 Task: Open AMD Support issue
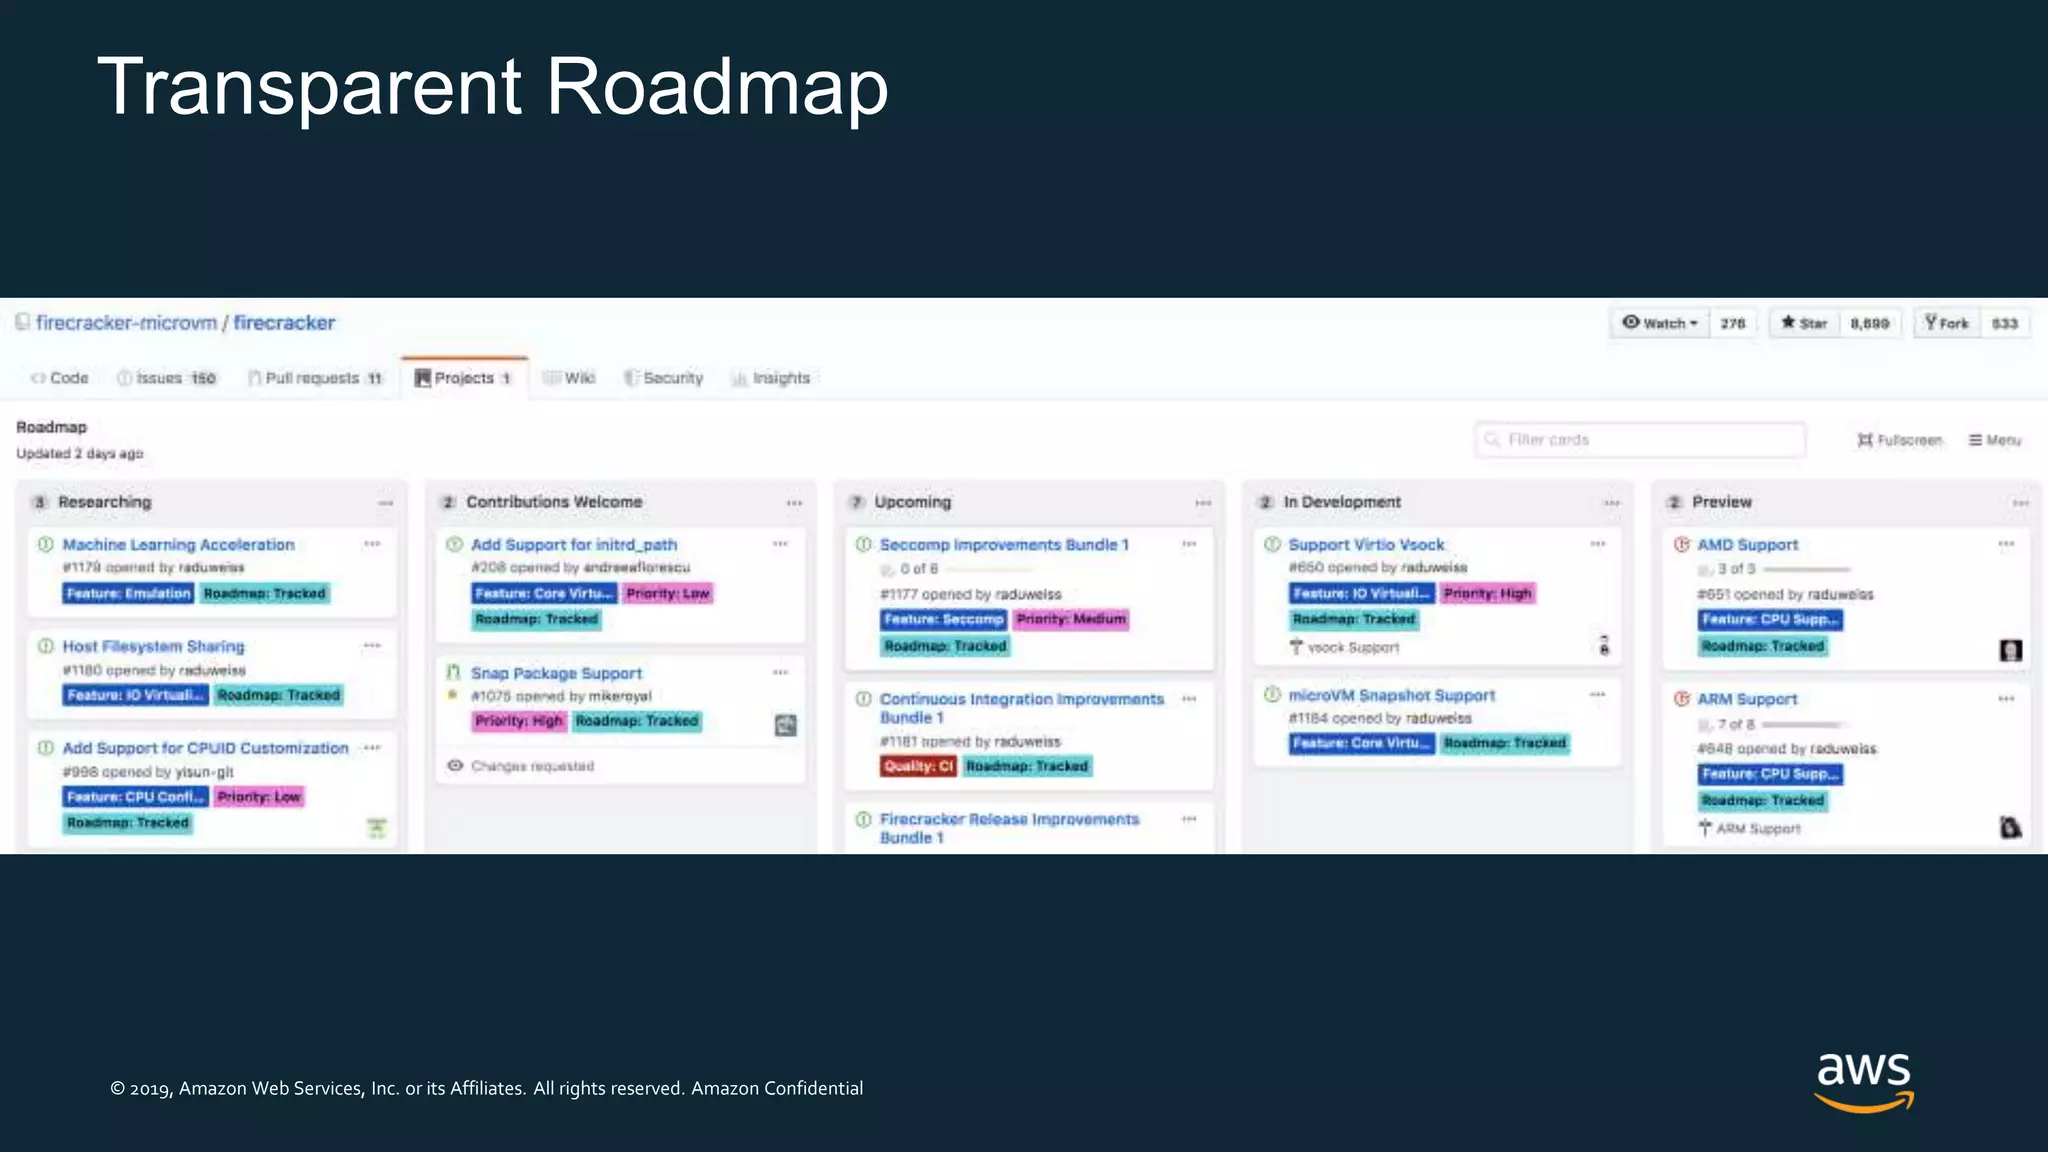tap(1747, 545)
